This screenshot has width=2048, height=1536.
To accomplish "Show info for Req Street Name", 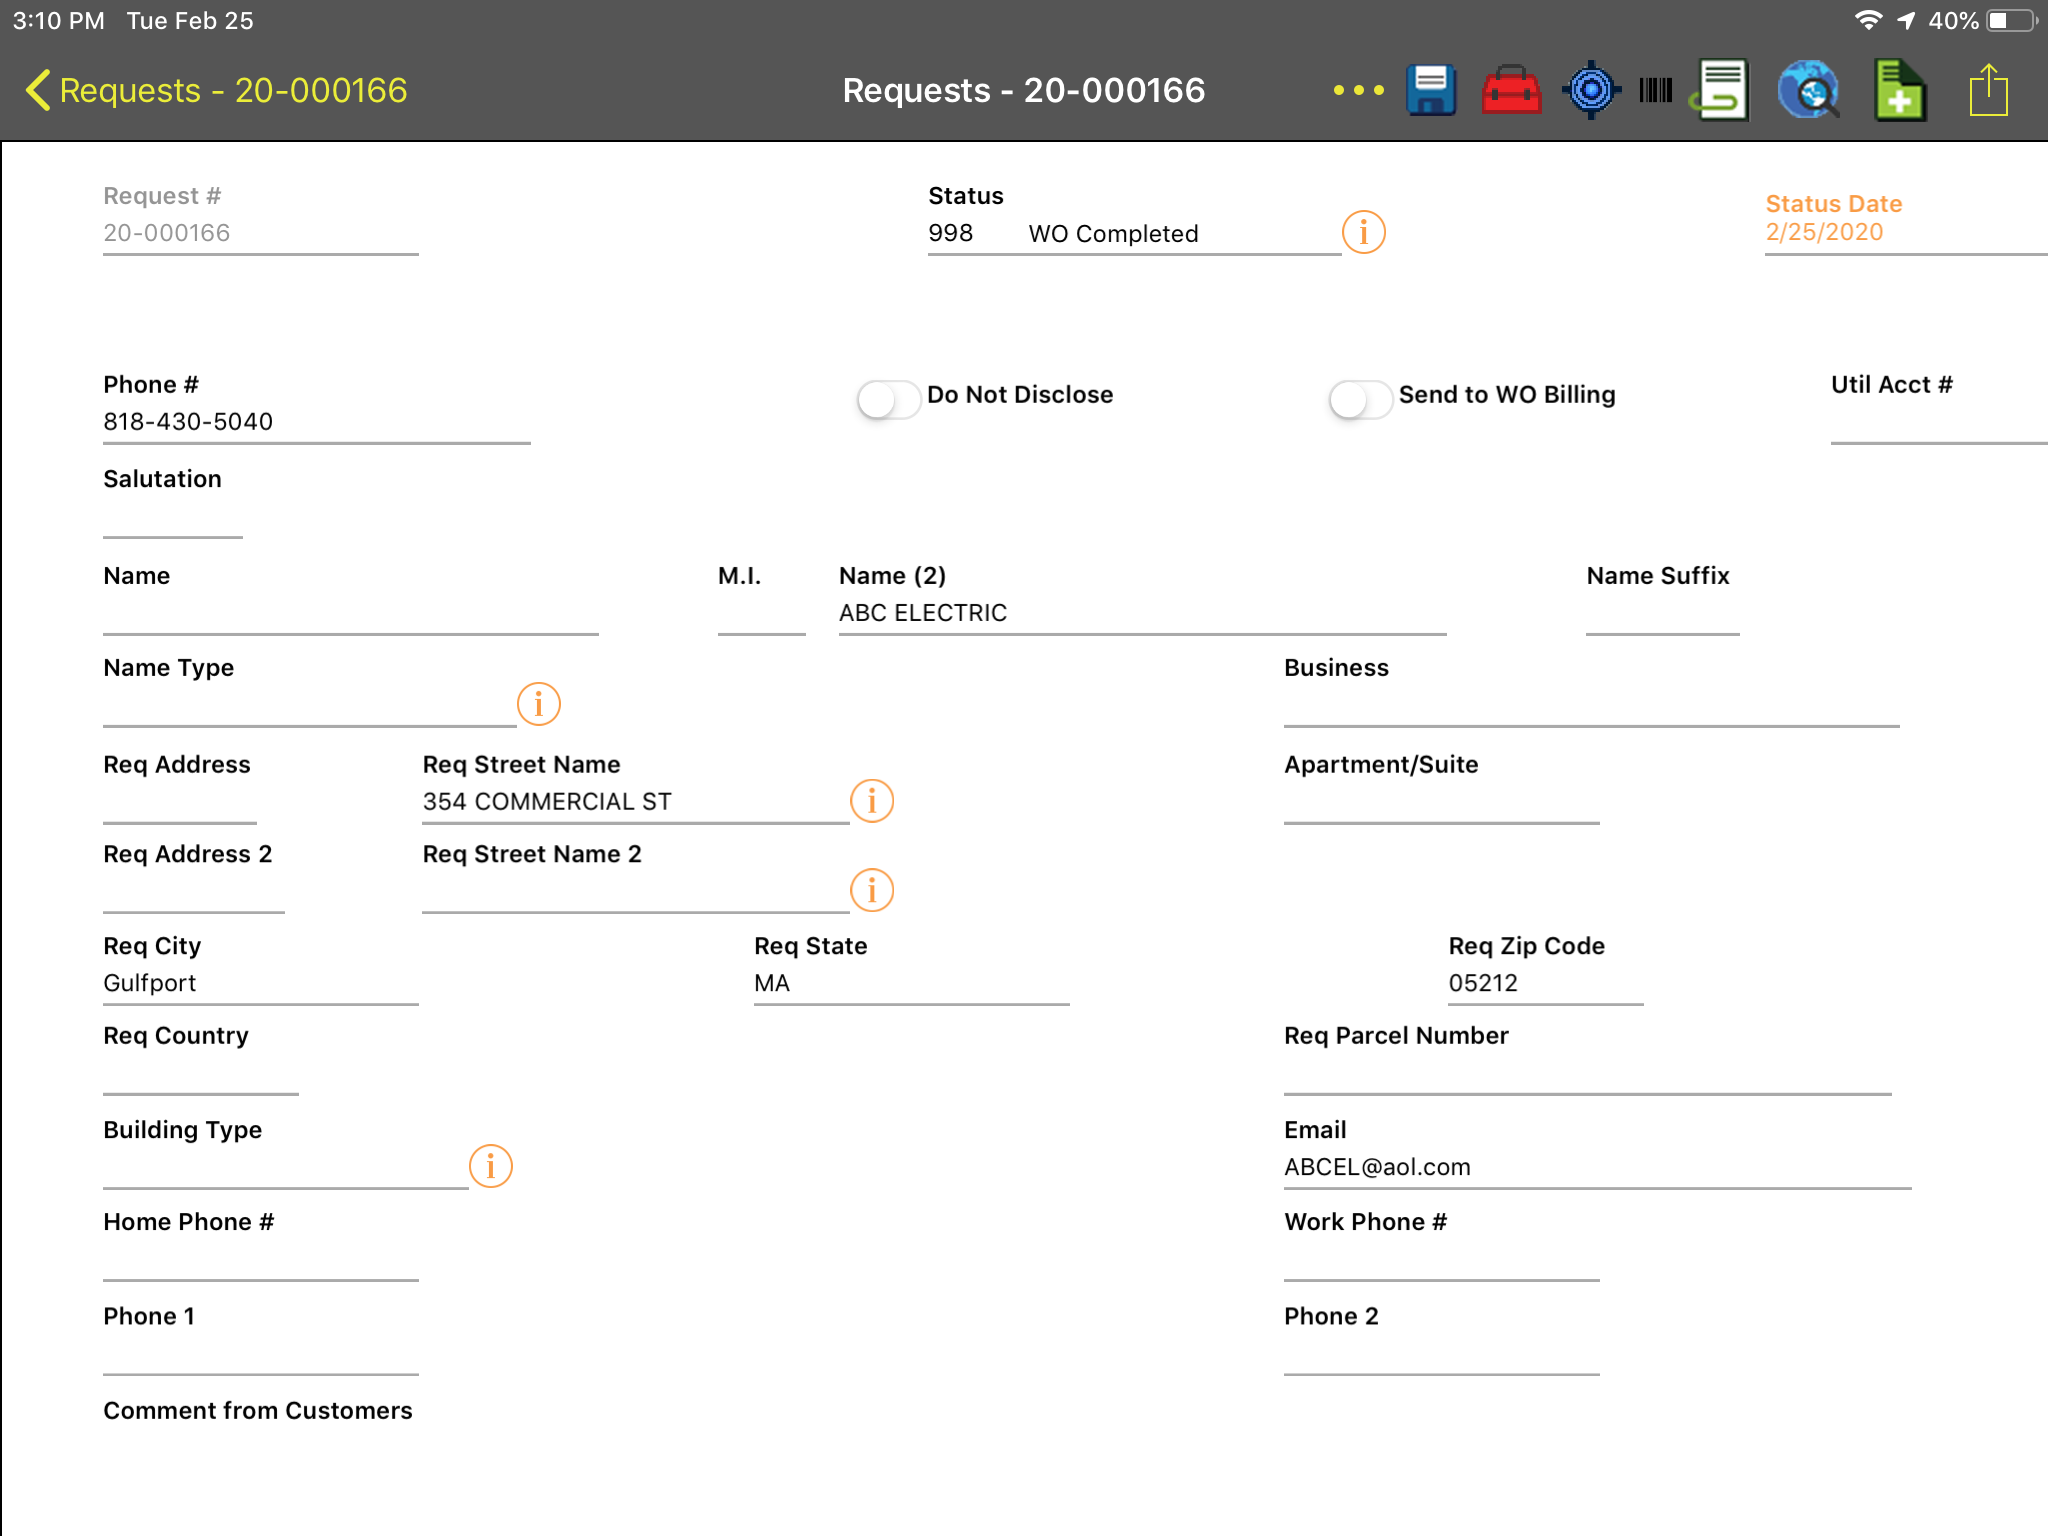I will pos(871,800).
